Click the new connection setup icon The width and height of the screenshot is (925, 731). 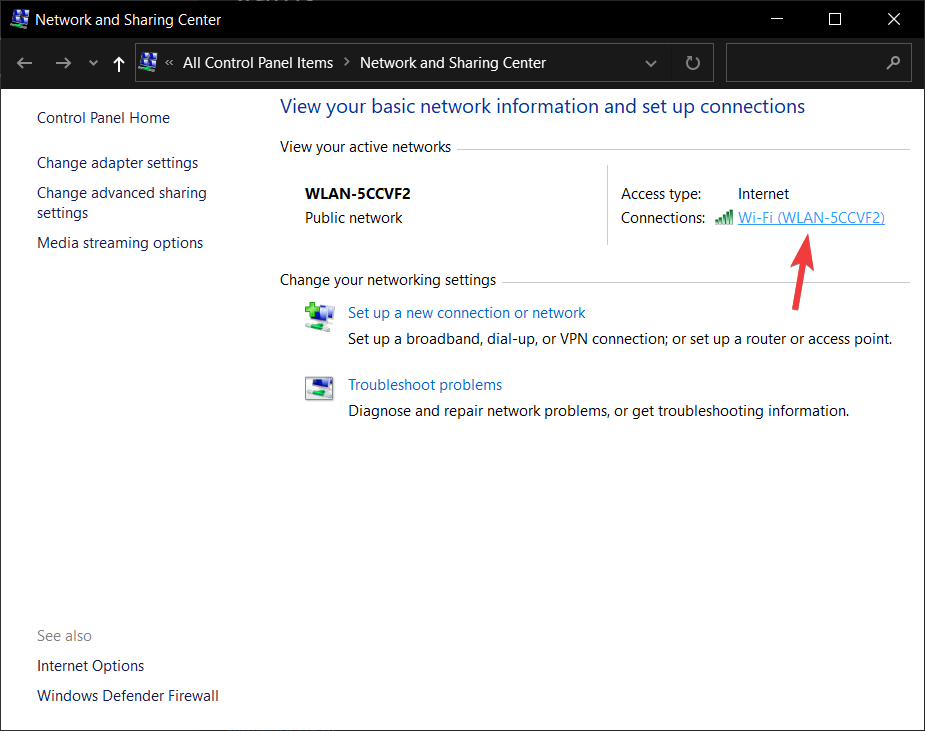pos(319,317)
